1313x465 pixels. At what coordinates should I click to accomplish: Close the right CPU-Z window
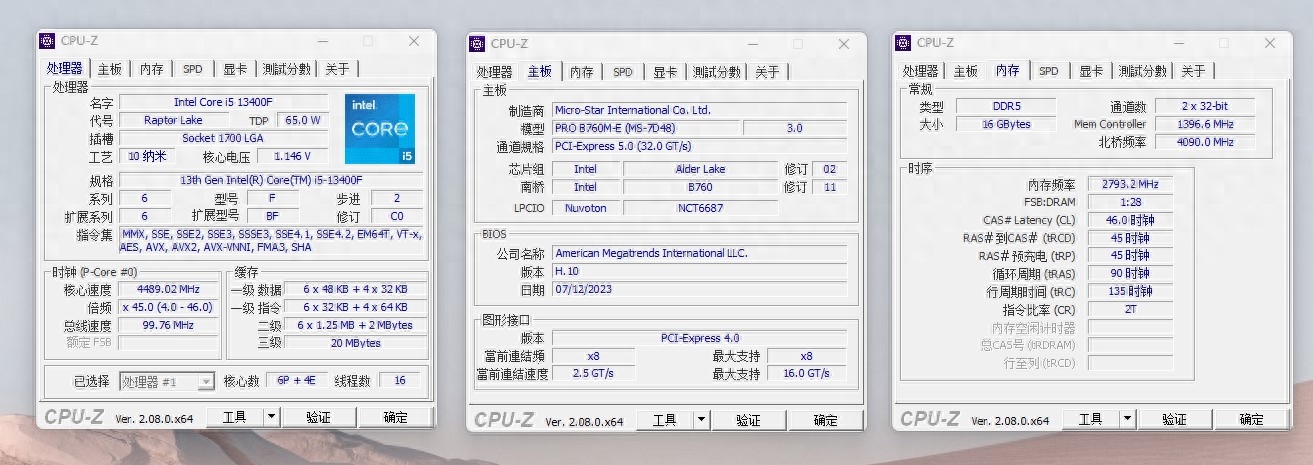[1271, 43]
